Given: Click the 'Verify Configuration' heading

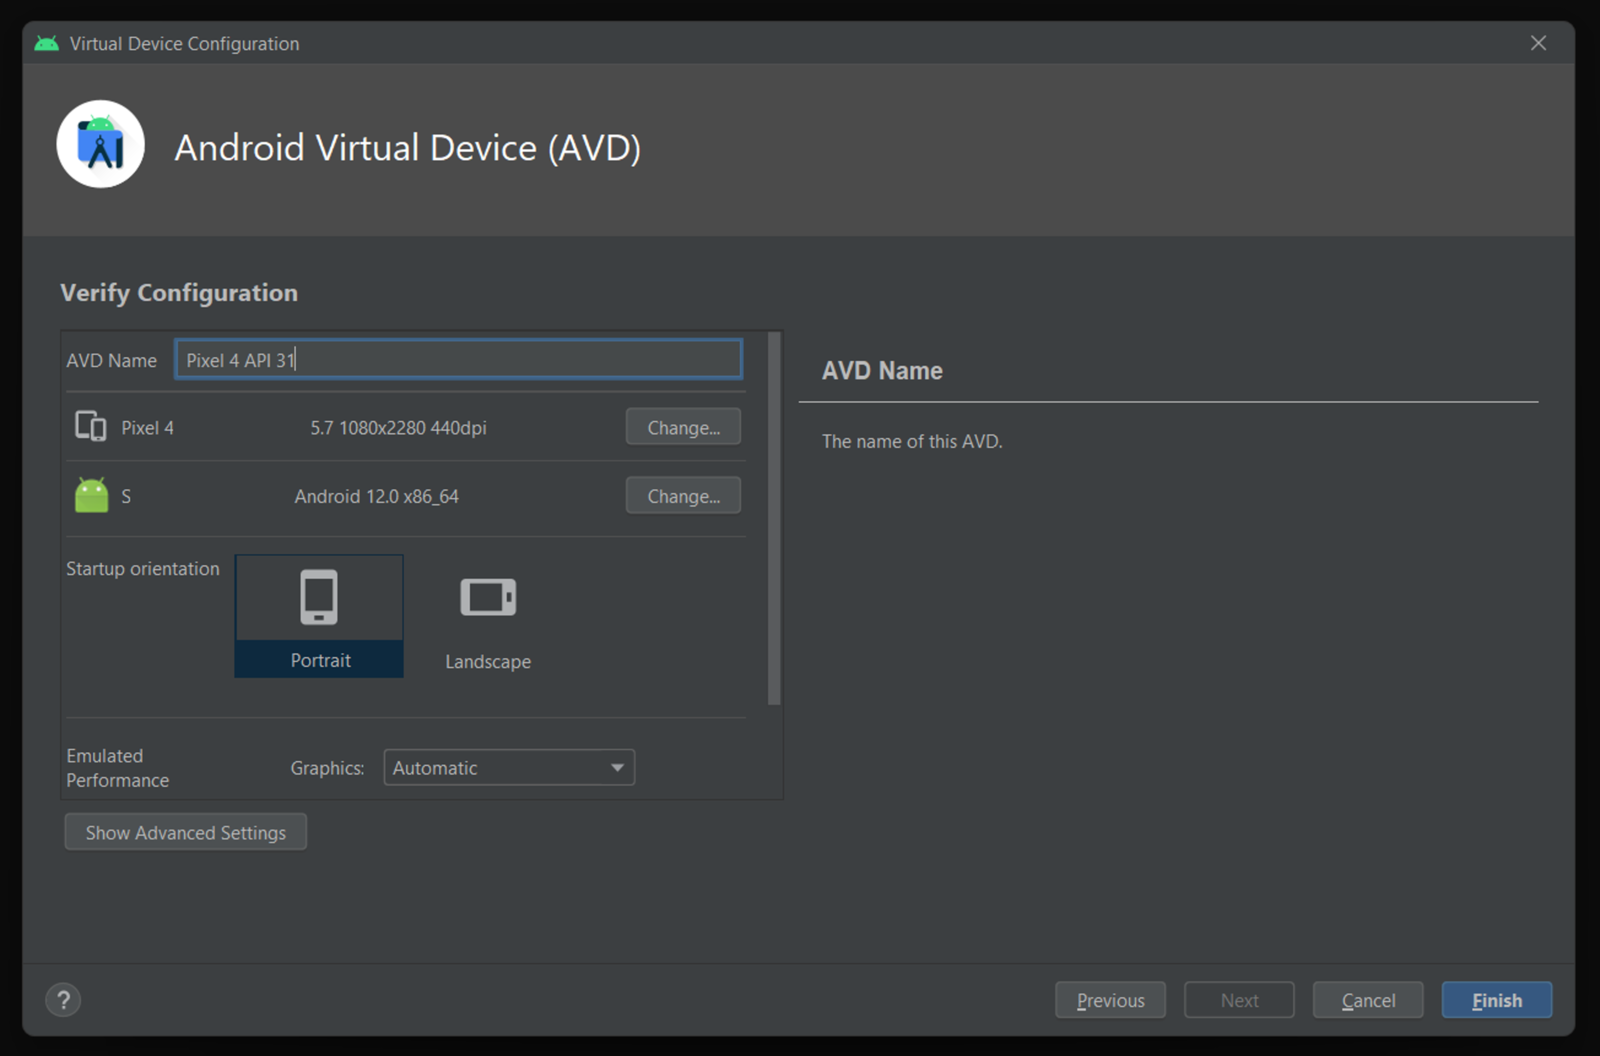Looking at the screenshot, I should [x=179, y=293].
